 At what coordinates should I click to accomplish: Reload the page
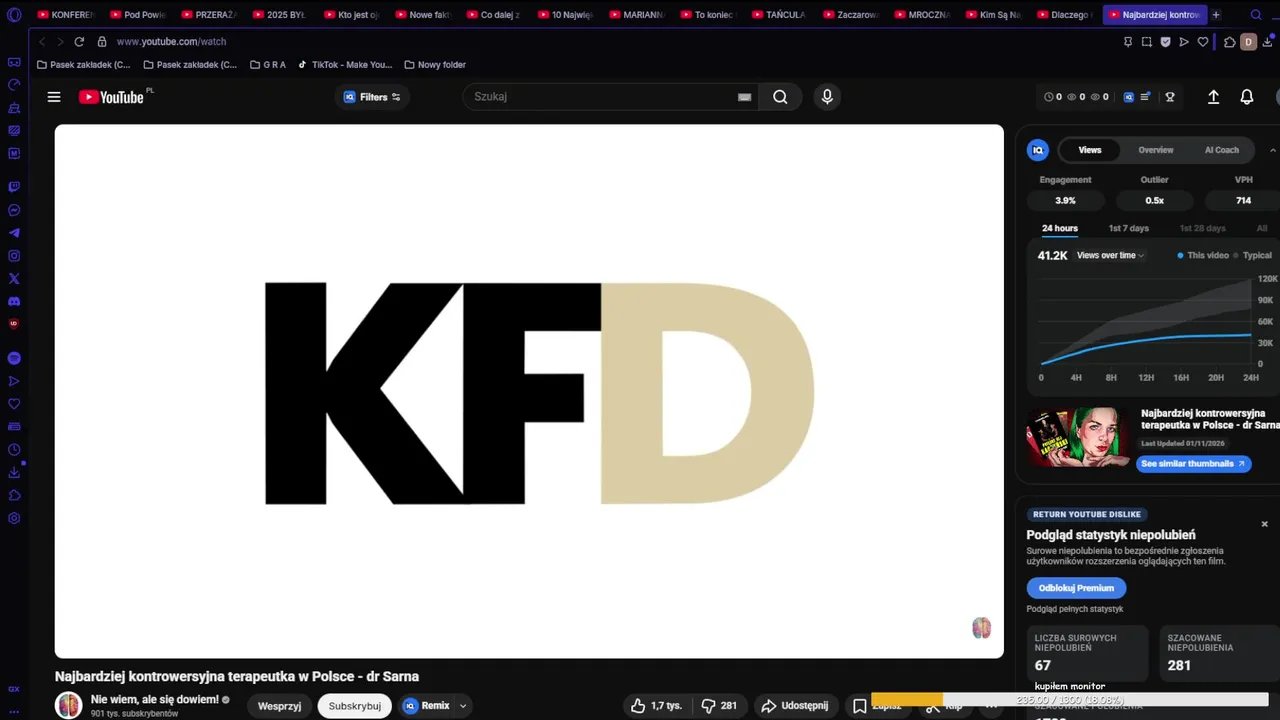[x=79, y=42]
